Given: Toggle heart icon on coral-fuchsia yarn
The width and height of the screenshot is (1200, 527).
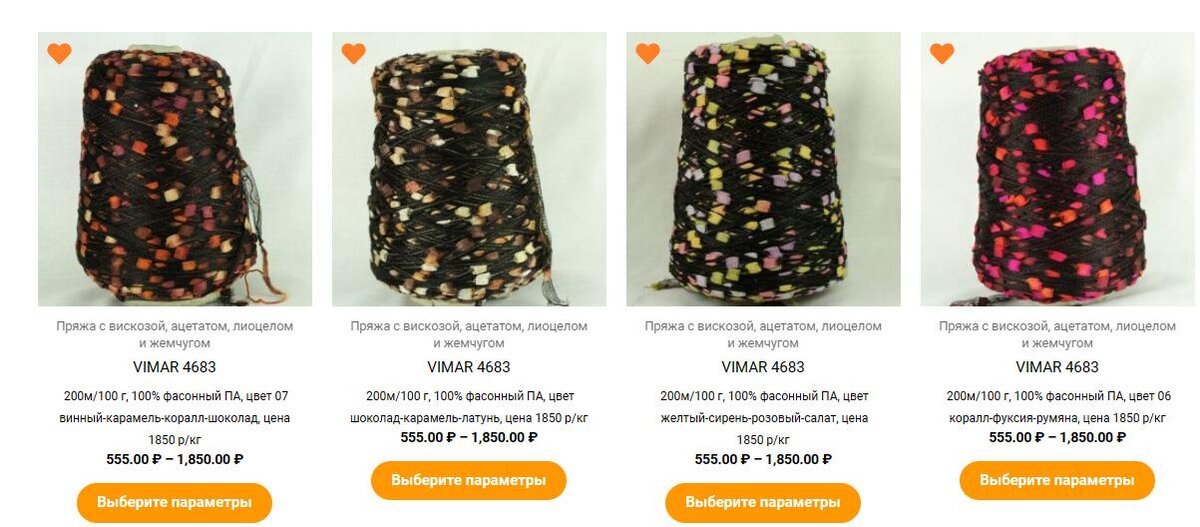Looking at the screenshot, I should 941,53.
